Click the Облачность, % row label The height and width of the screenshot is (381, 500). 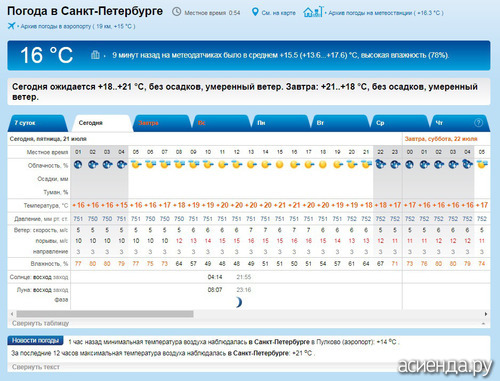tap(48, 166)
